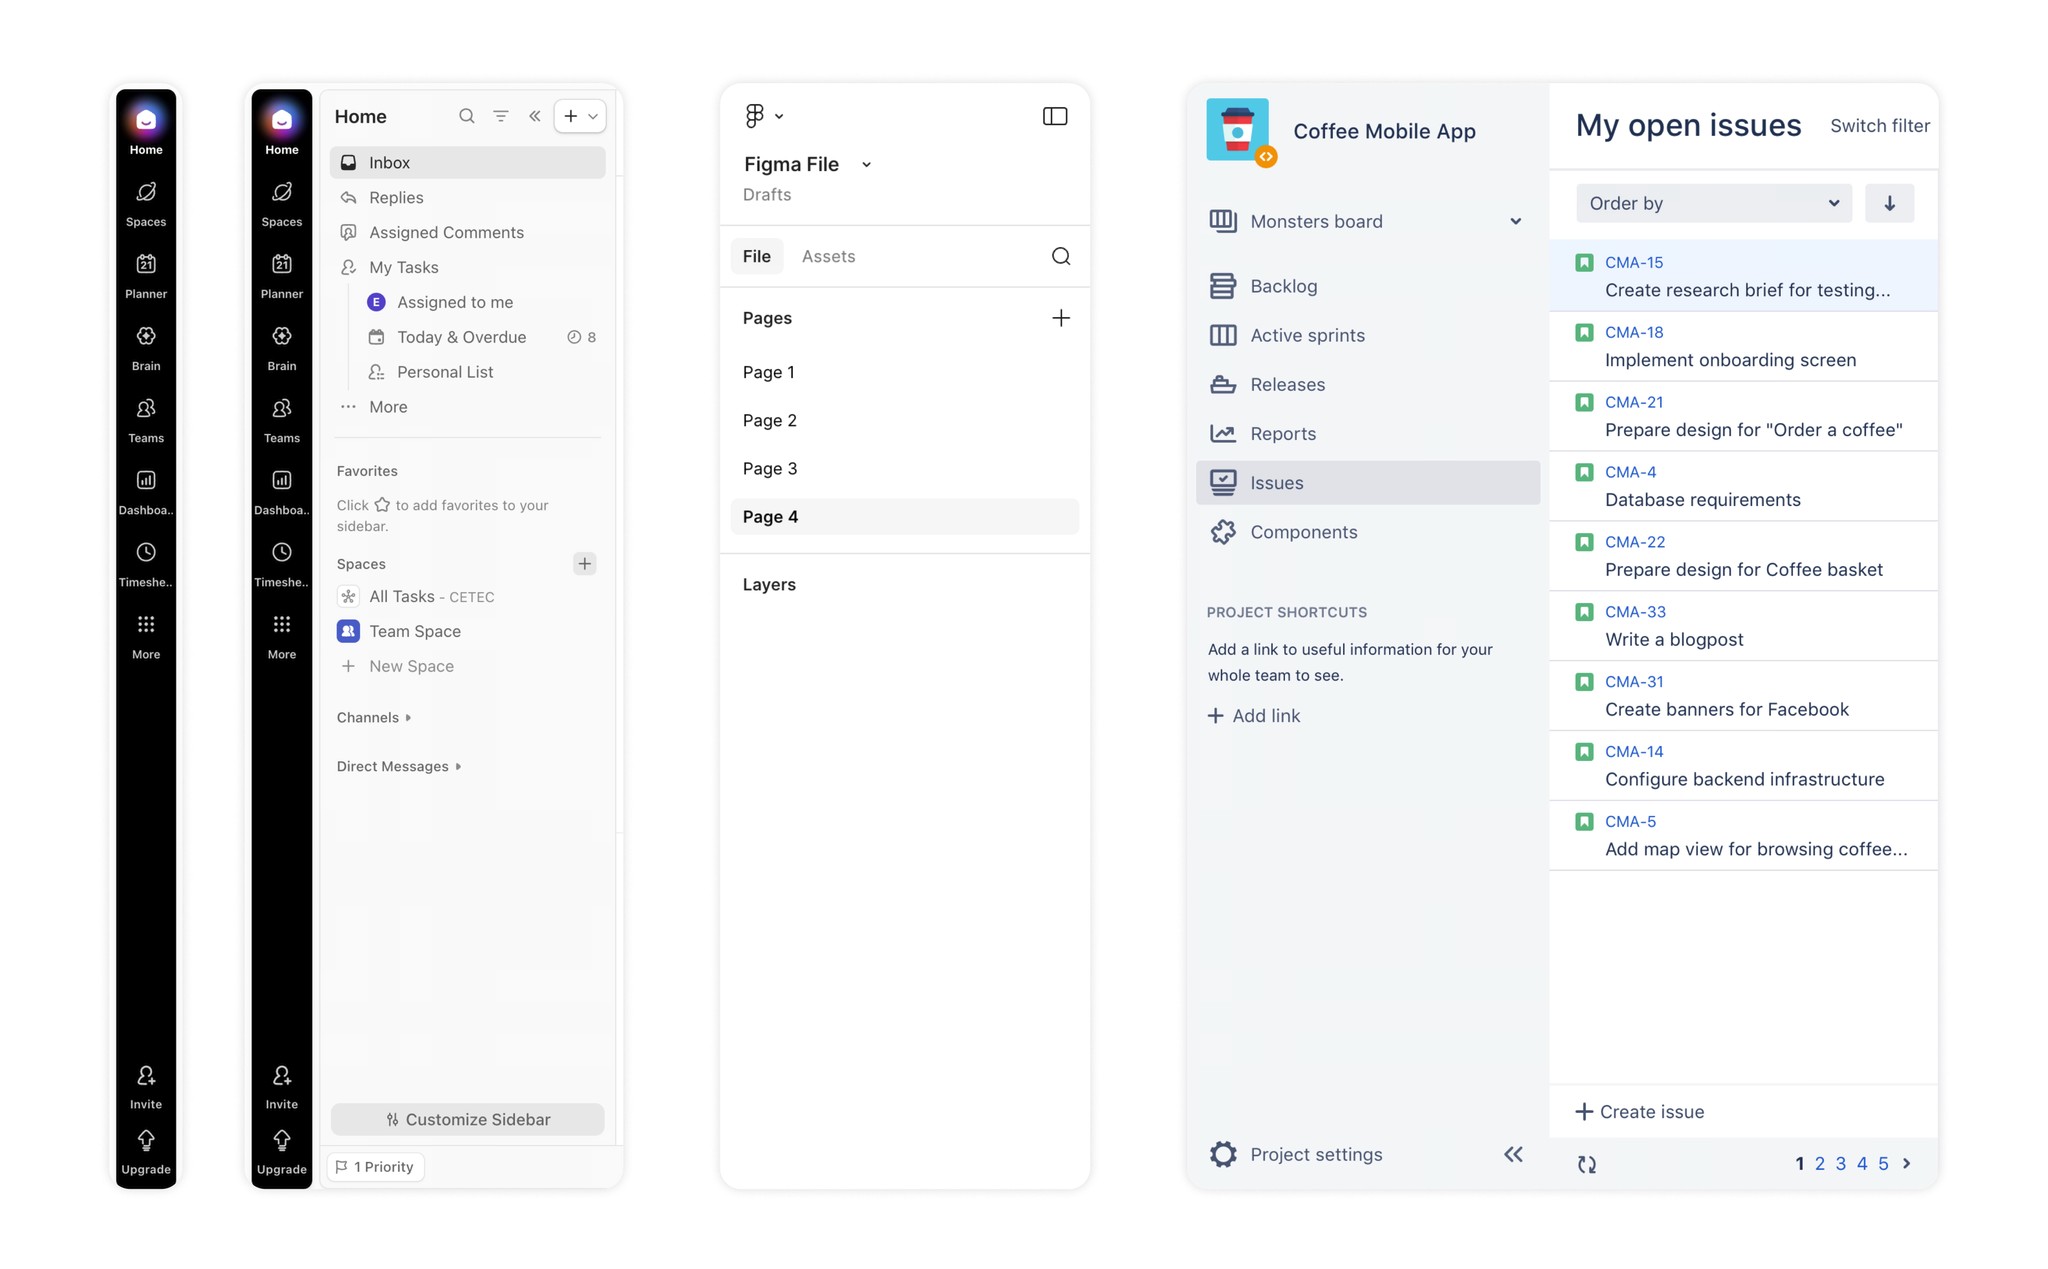The height and width of the screenshot is (1269, 2048).
Task: Toggle sort direction arrow button
Action: (1889, 203)
